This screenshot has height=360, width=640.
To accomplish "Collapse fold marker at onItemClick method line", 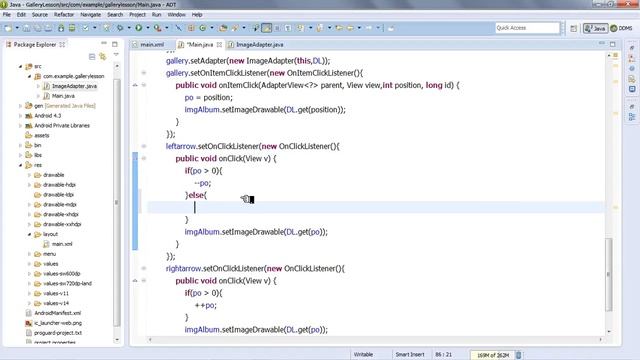I will pos(144,85).
